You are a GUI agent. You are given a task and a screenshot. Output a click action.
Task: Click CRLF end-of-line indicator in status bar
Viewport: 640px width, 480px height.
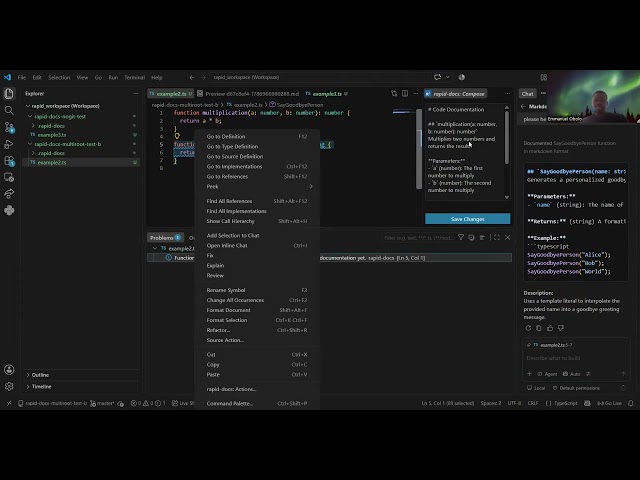pyautogui.click(x=533, y=403)
